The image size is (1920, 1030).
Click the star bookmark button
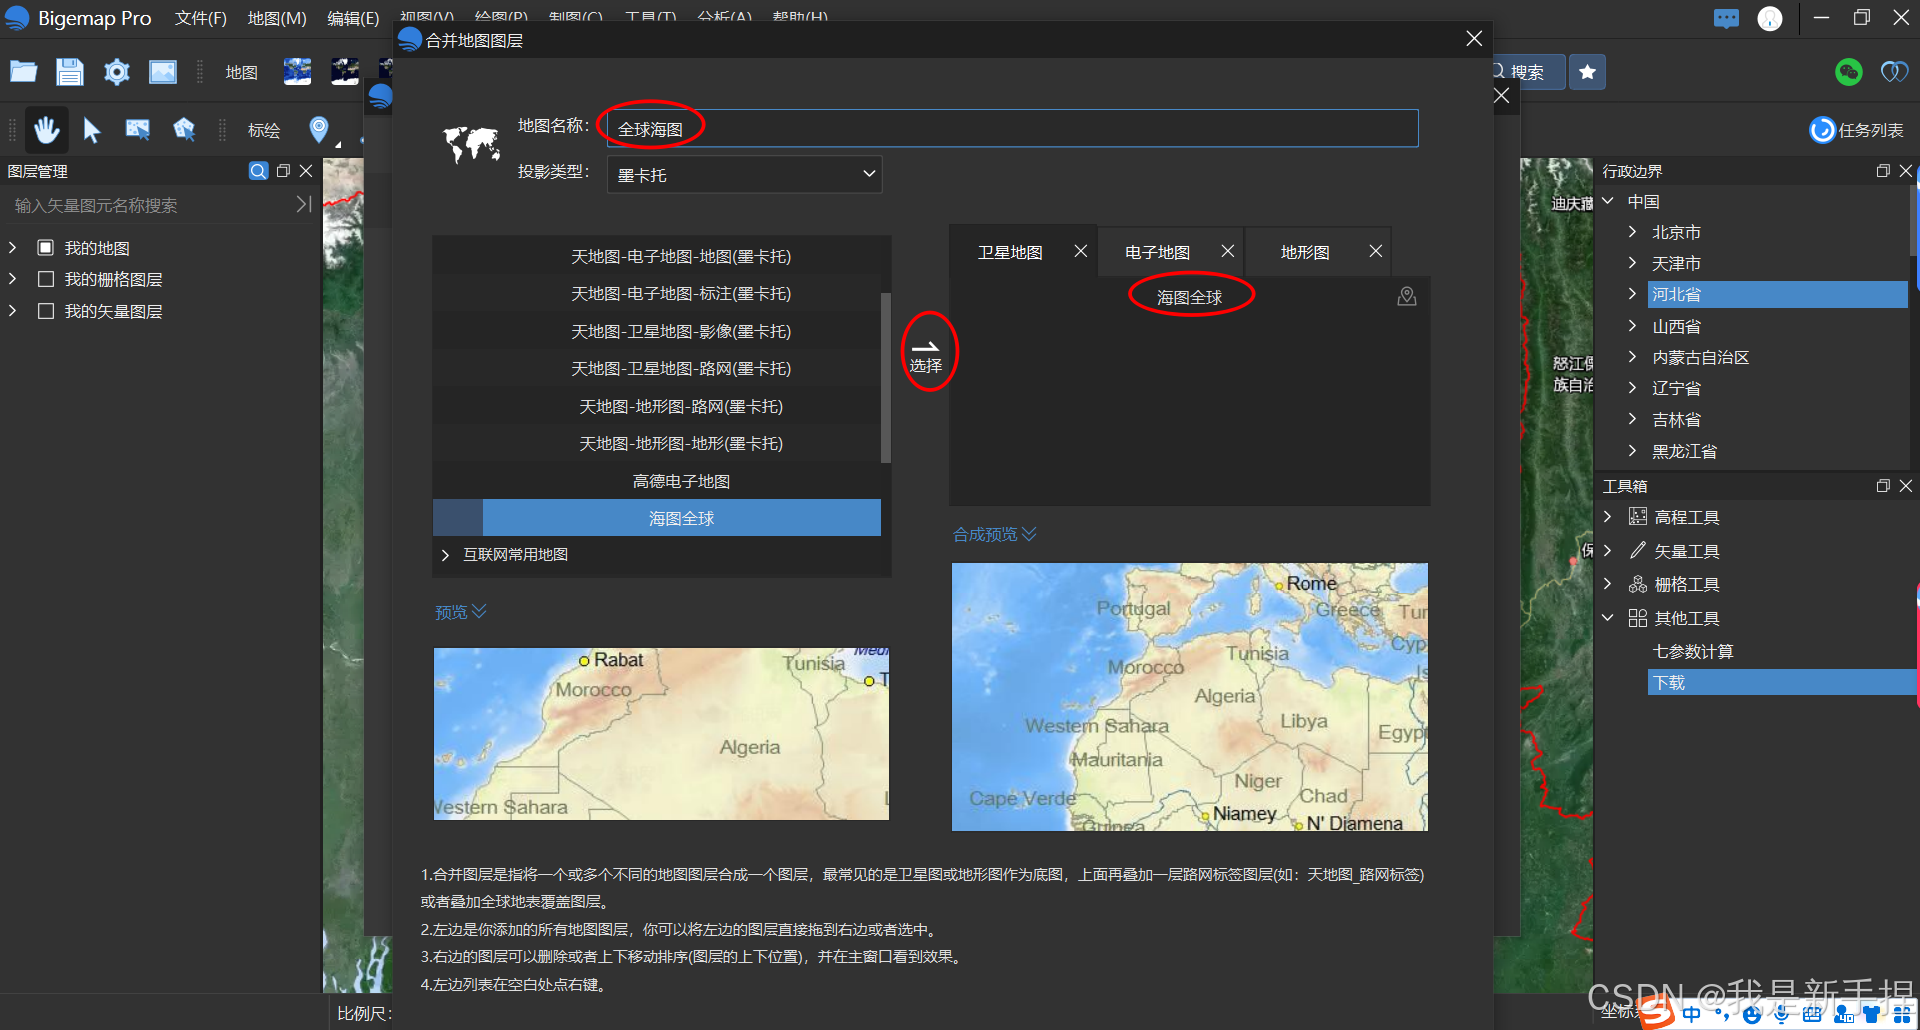(x=1587, y=72)
